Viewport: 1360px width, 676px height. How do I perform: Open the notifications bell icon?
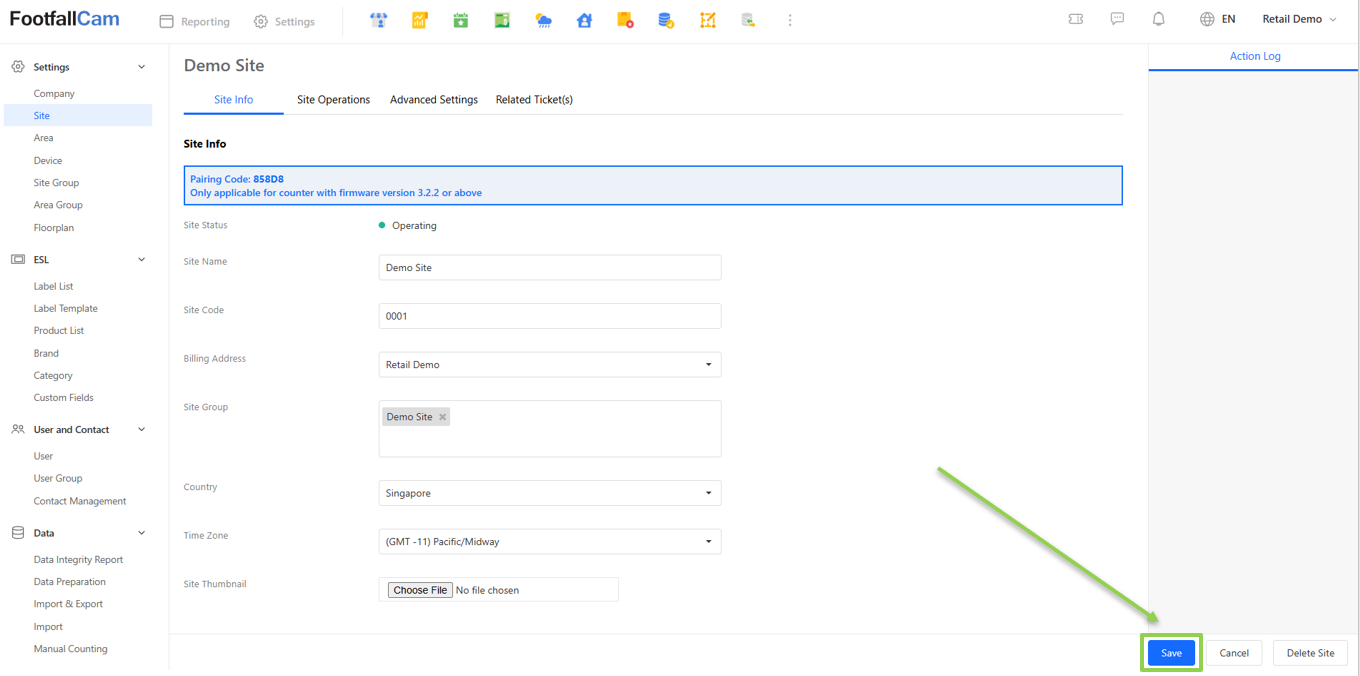[1159, 19]
